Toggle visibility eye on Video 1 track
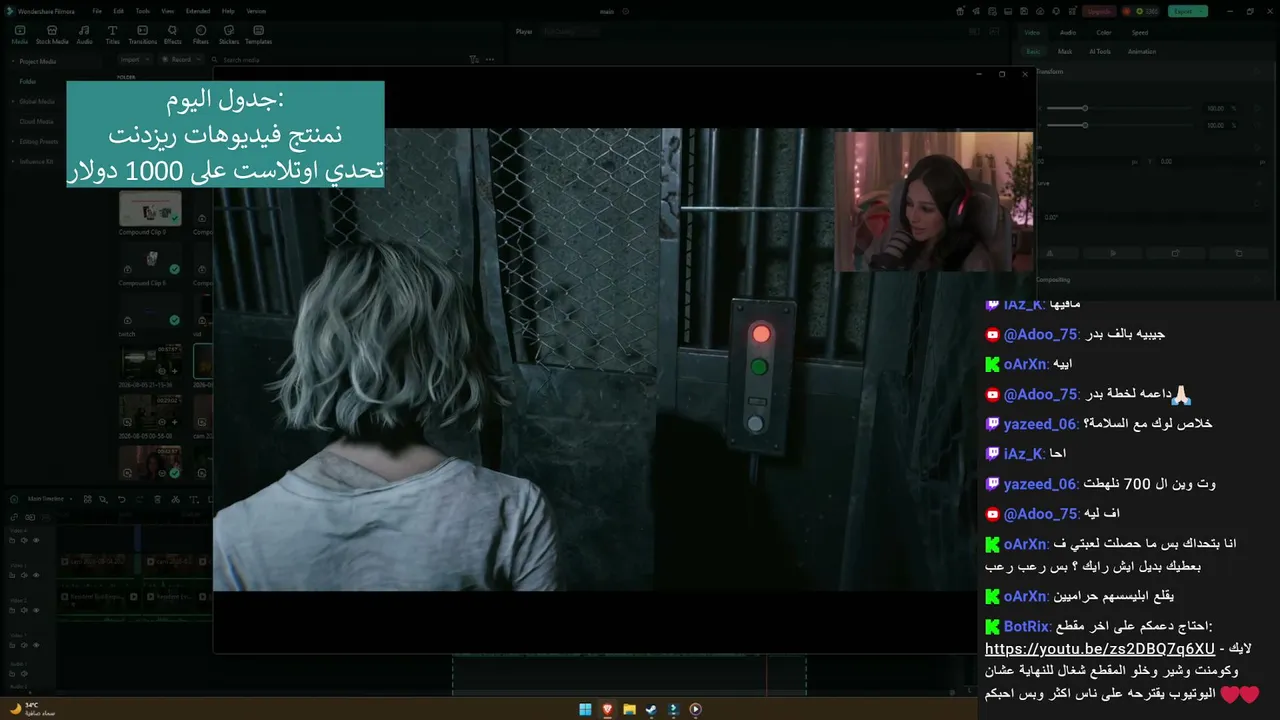 36,644
